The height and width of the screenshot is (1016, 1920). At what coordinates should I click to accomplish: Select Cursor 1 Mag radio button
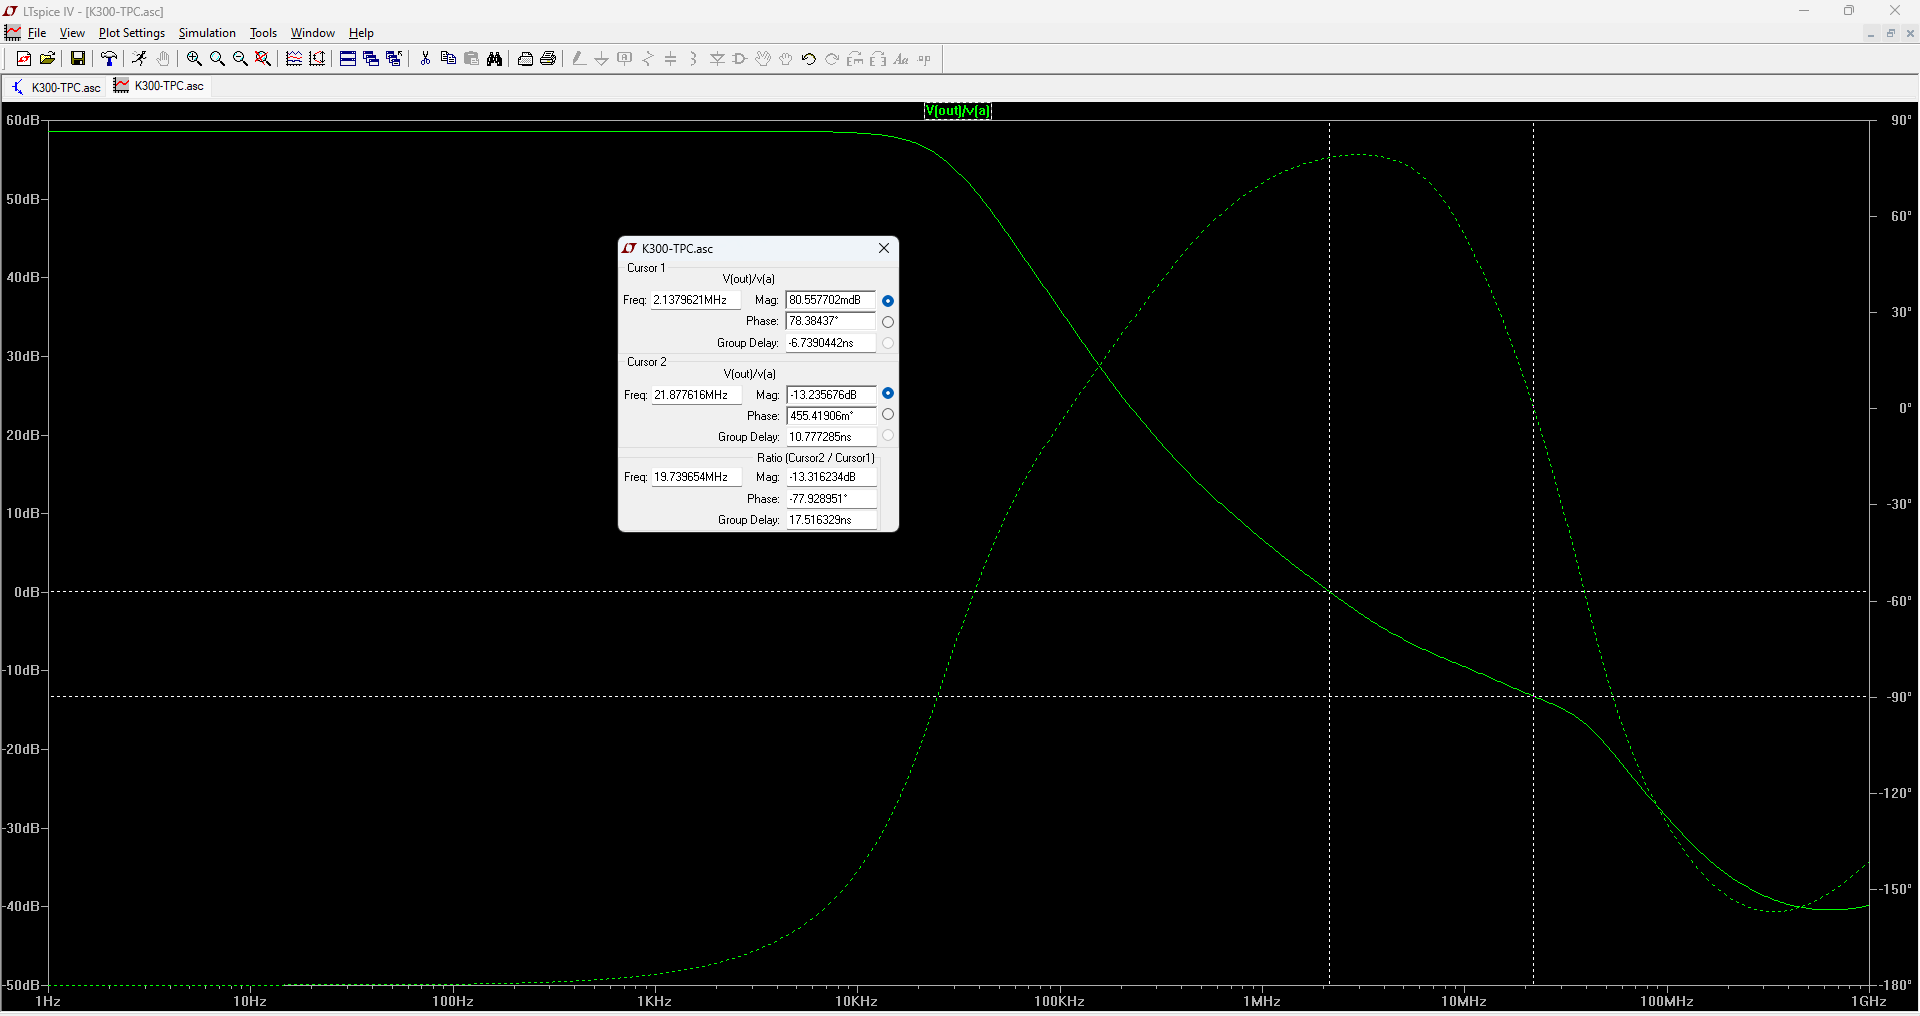pyautogui.click(x=888, y=301)
